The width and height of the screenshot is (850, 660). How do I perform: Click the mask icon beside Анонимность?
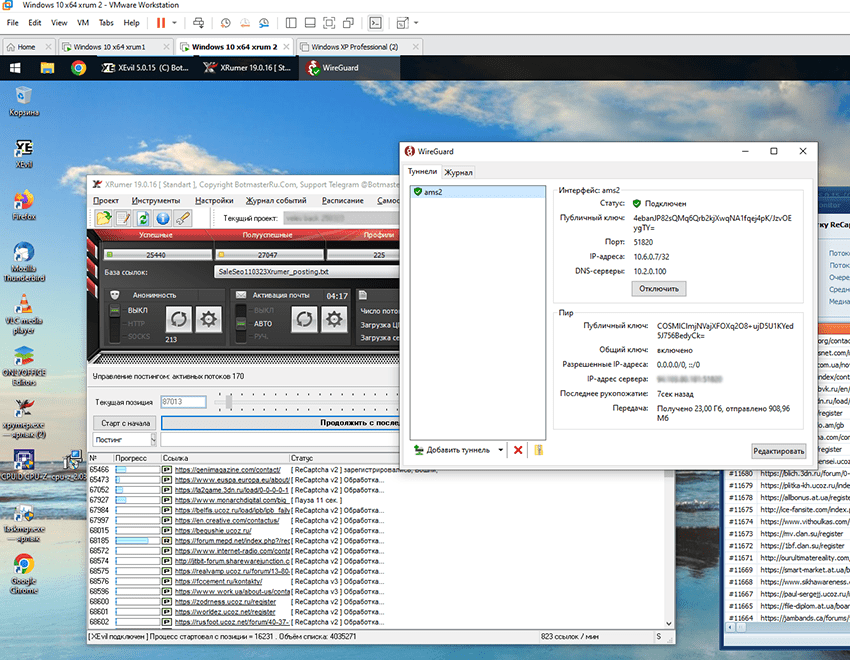(114, 295)
